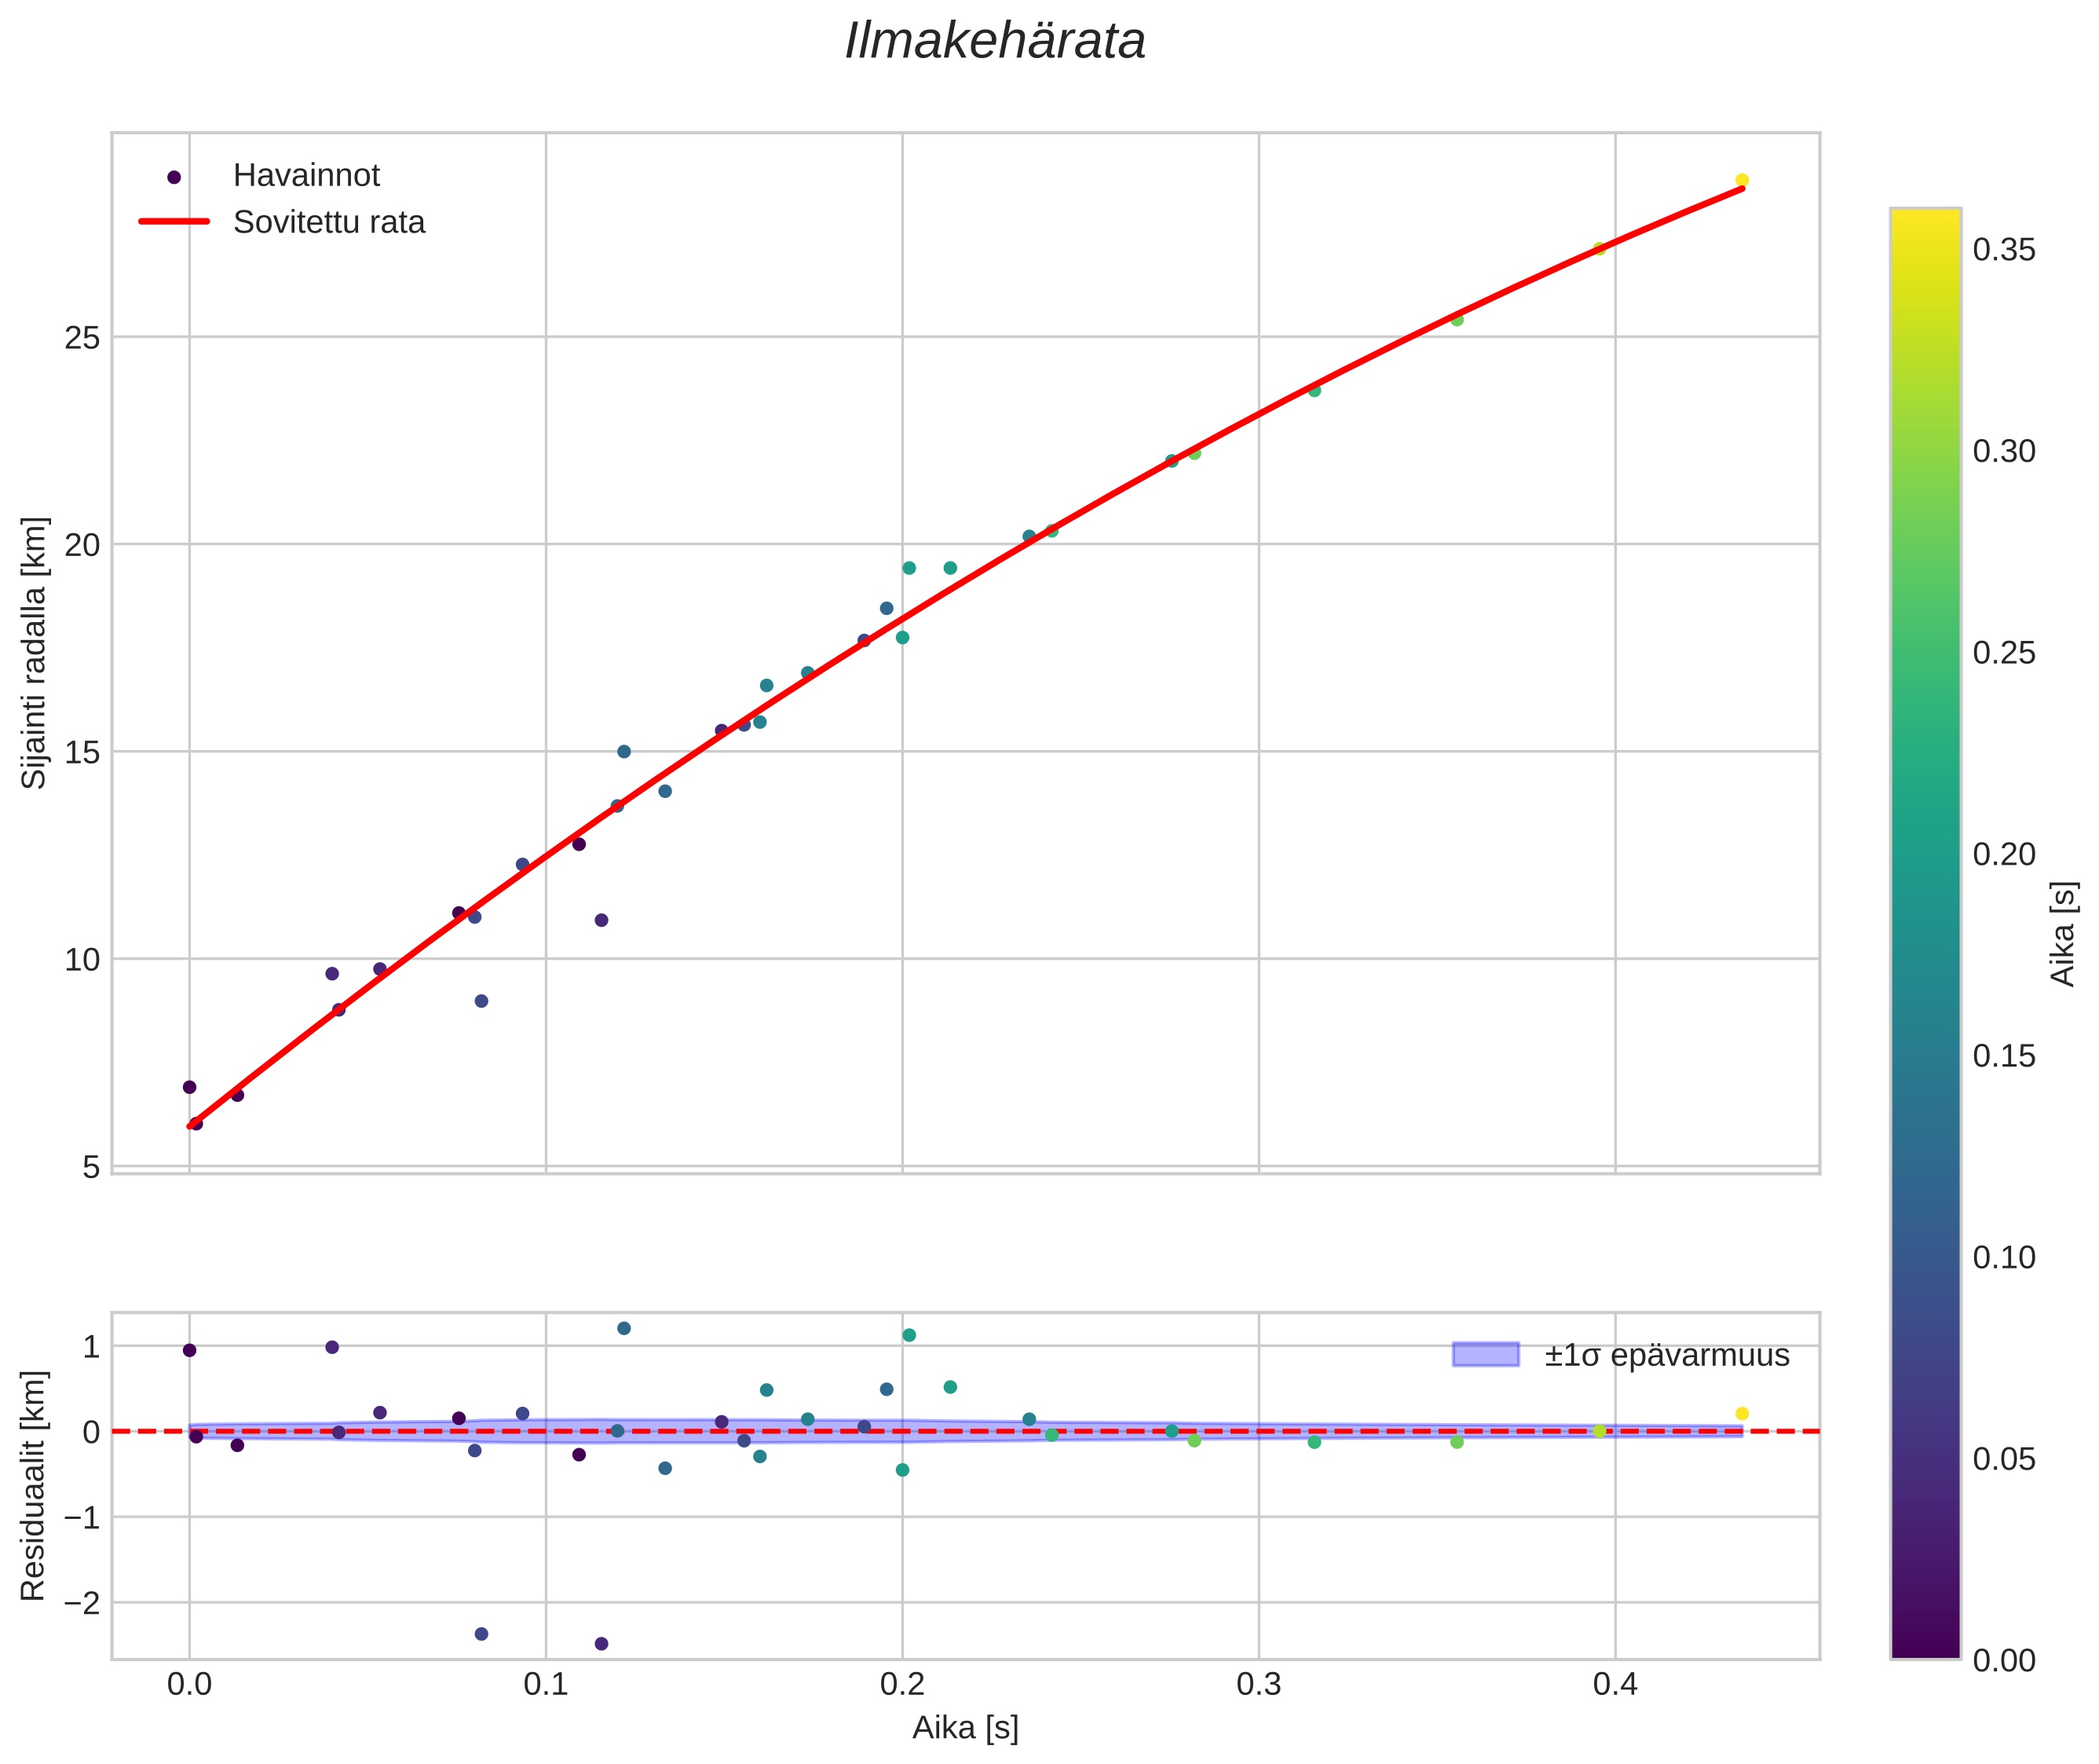Viewport: 2099px width, 1764px height.
Task: Click the '±1σ epävarmuus' legend text
Action: click(x=1666, y=1356)
